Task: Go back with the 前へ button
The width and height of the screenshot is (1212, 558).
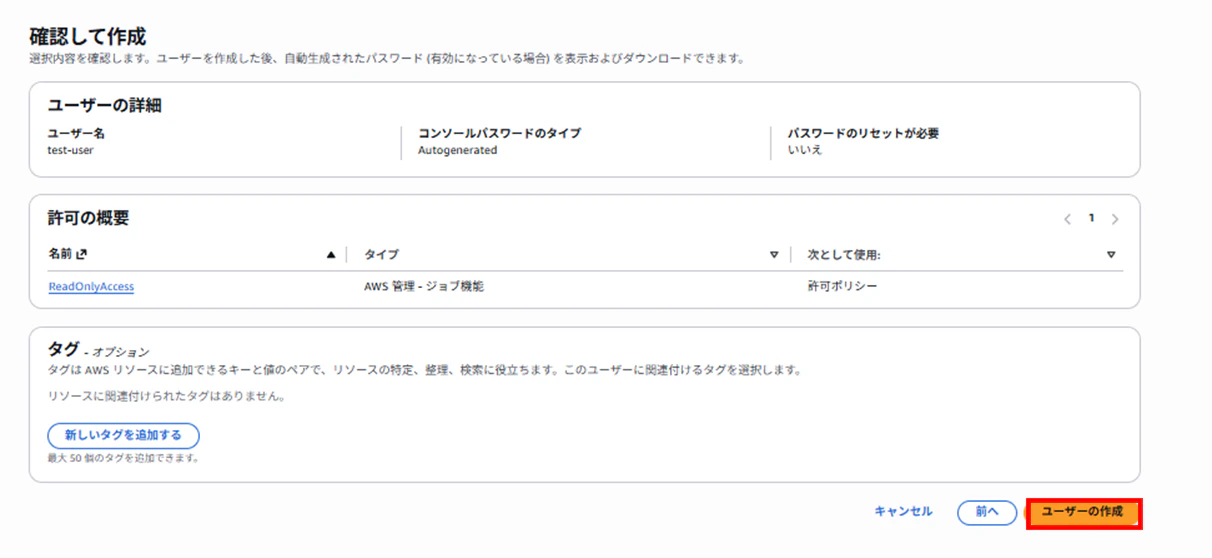Action: pos(987,512)
